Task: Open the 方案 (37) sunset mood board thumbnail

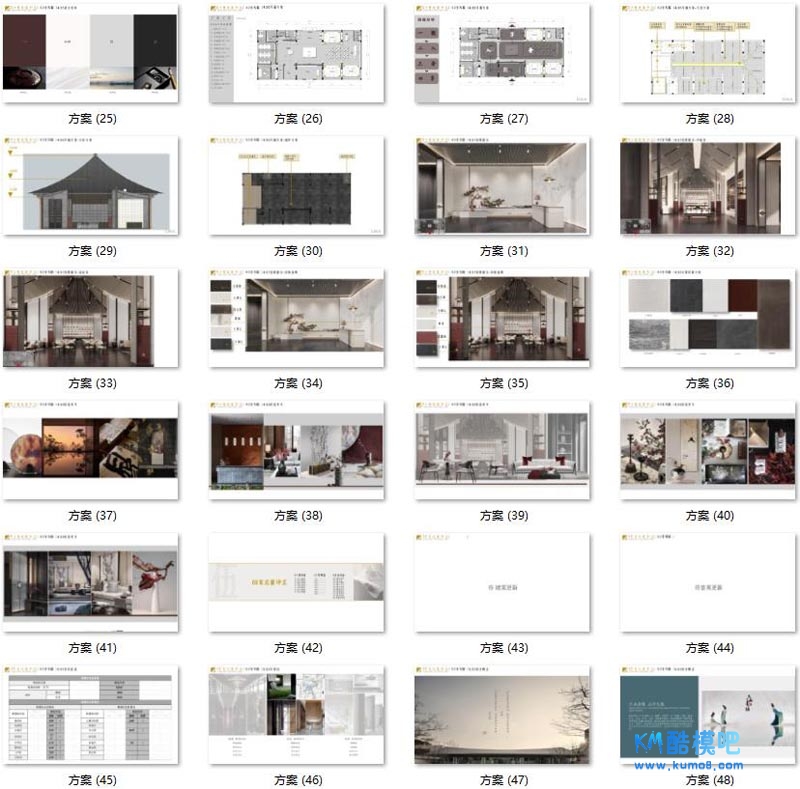Action: [x=92, y=450]
